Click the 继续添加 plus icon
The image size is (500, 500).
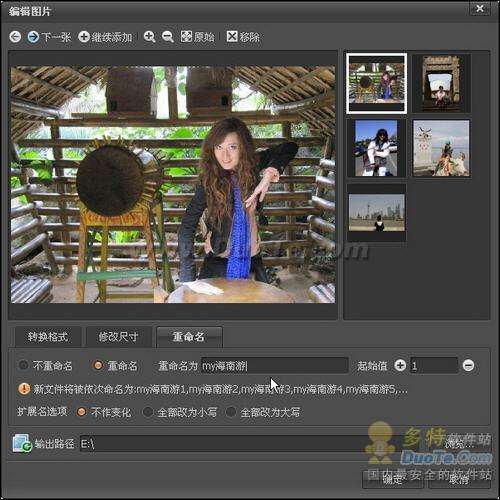tap(84, 37)
